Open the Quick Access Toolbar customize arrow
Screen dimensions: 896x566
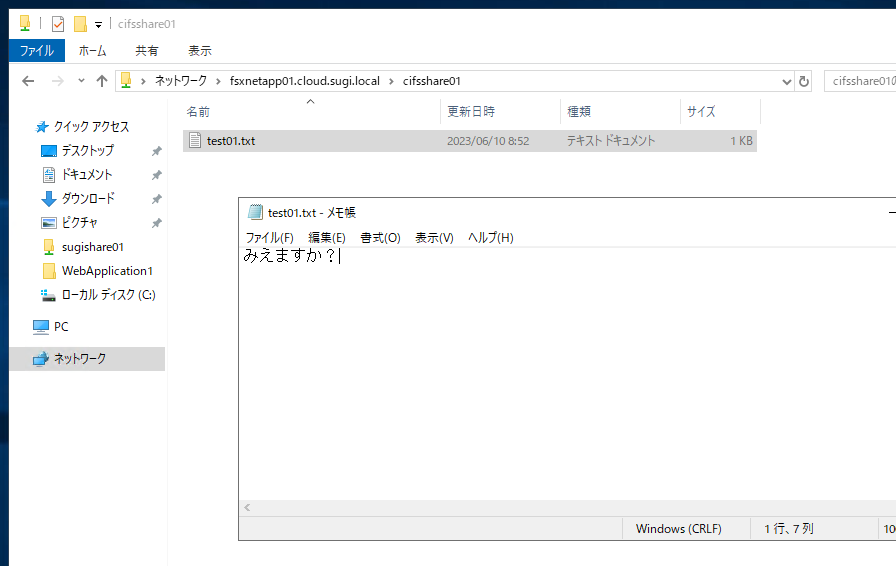tap(98, 25)
